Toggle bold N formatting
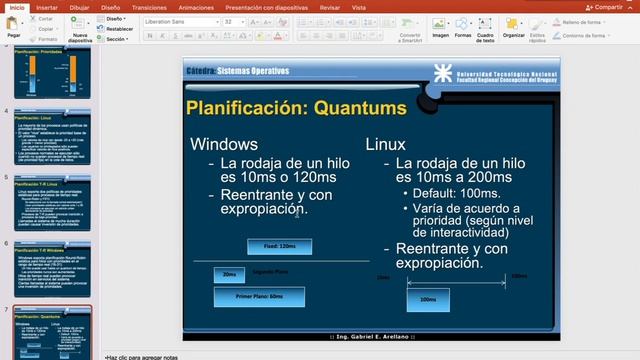 [150, 36]
